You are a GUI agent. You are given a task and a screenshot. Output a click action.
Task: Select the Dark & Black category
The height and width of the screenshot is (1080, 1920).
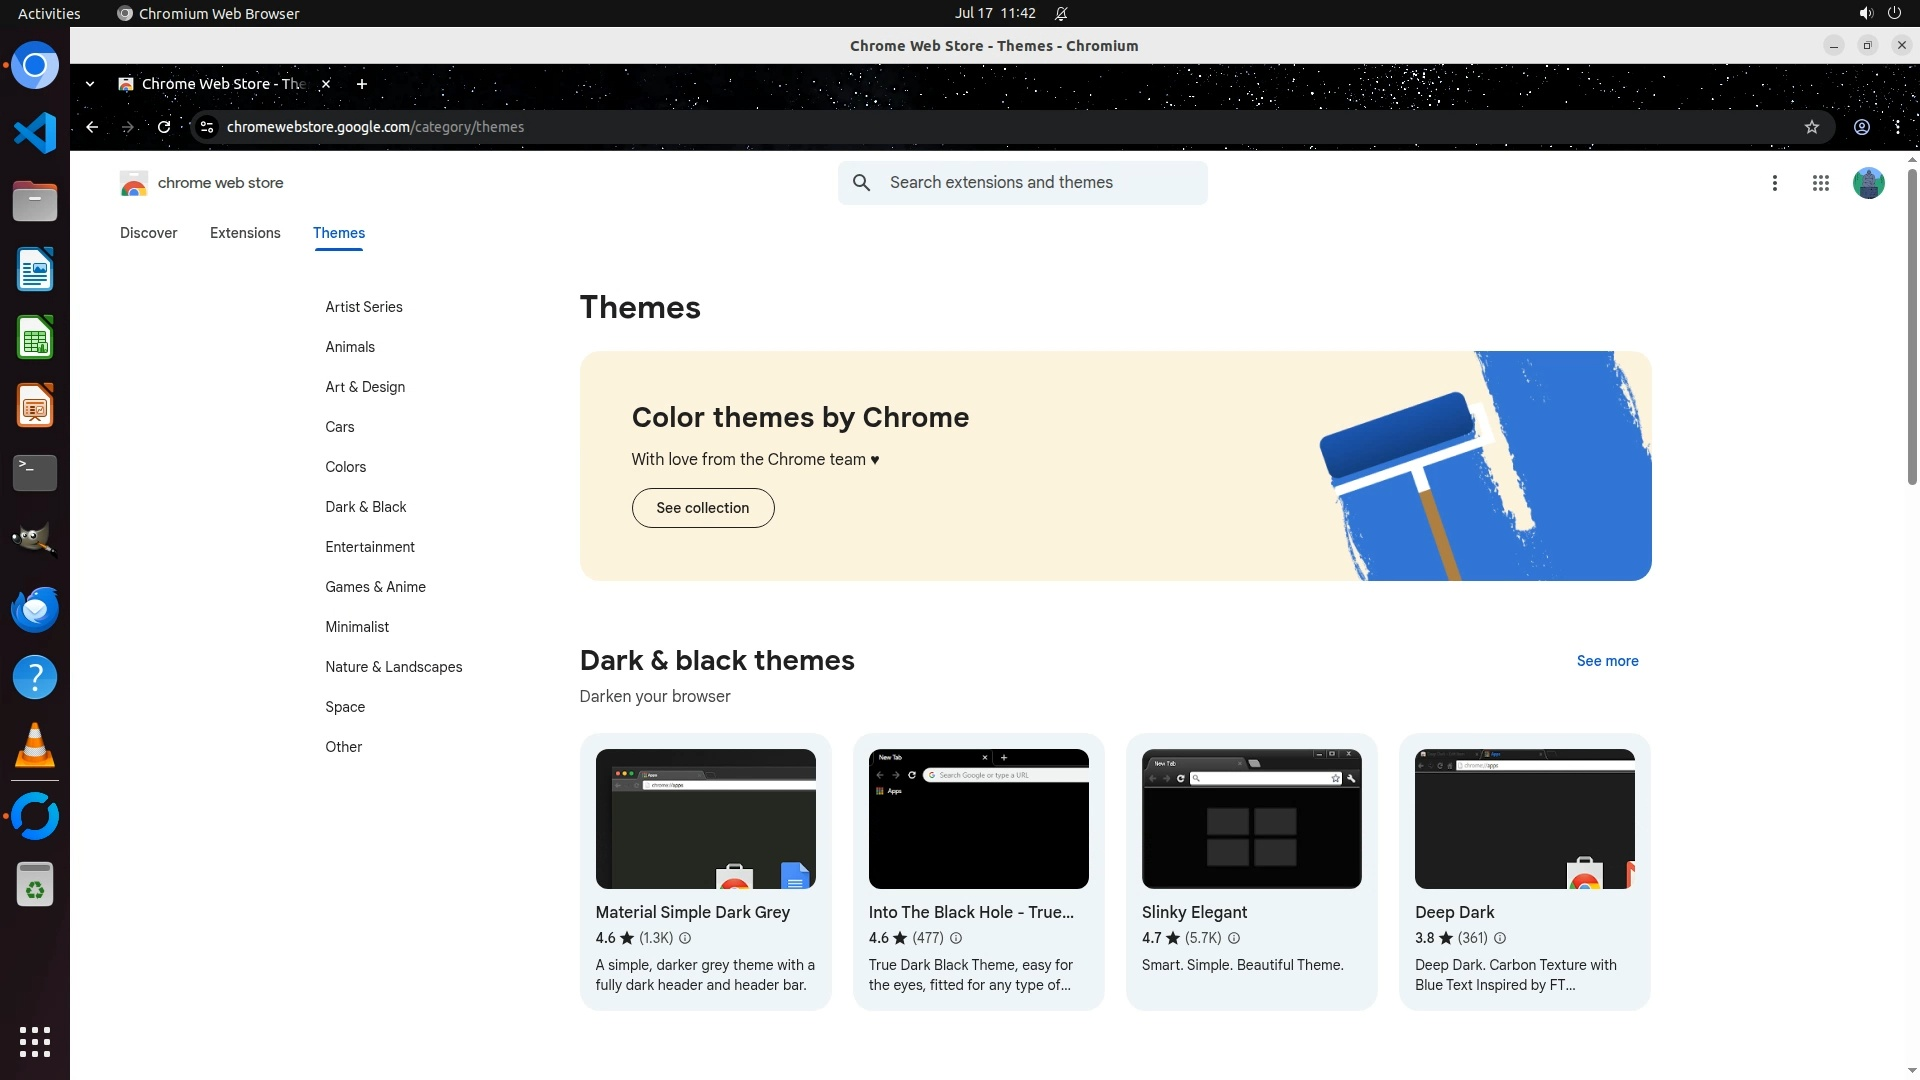(x=365, y=507)
